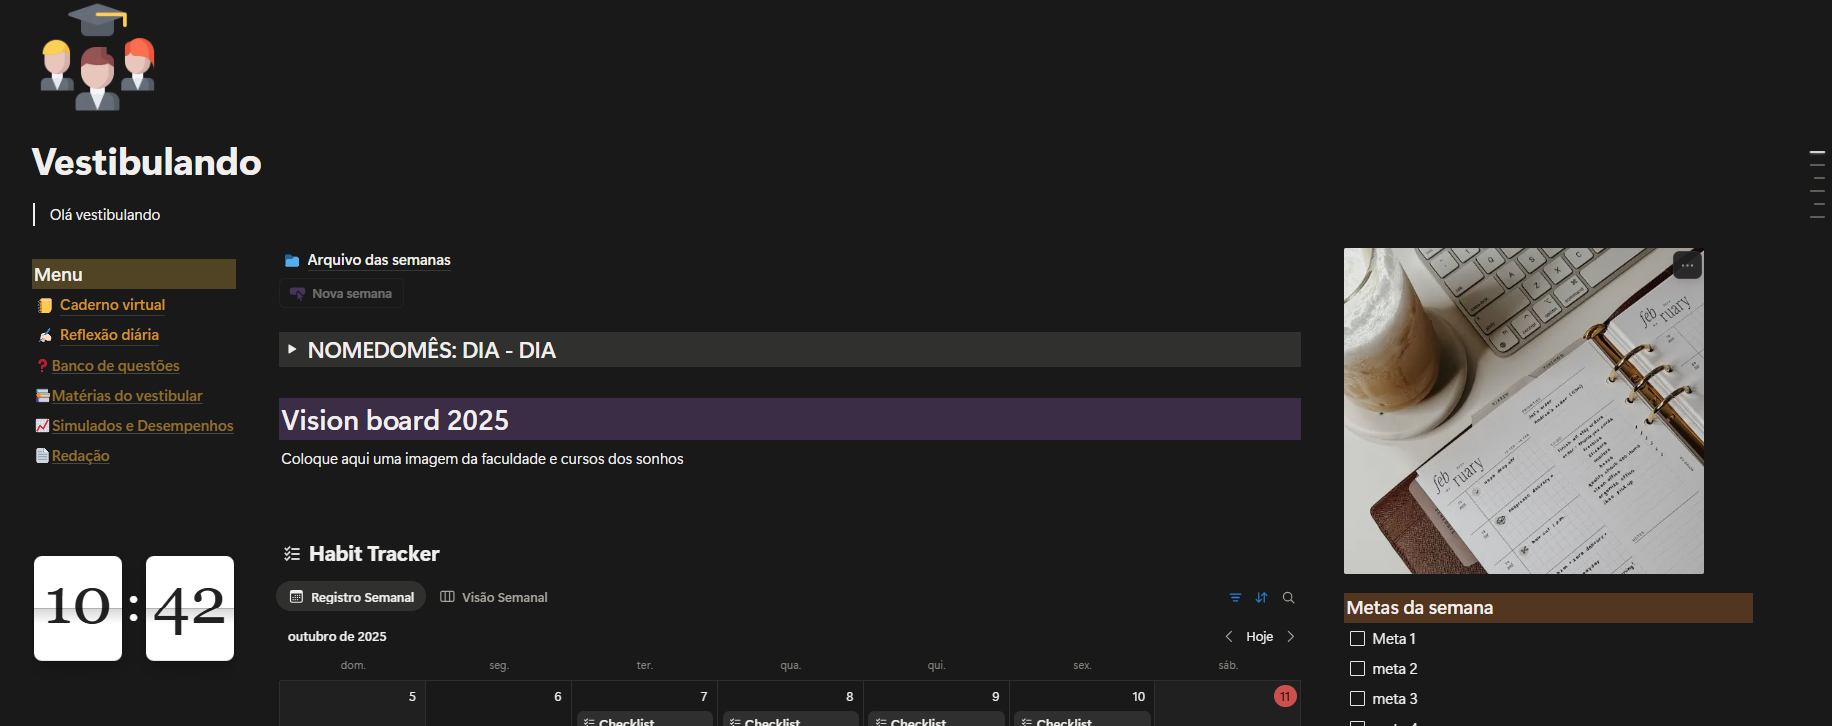Tick the meta 2 checkbox
The height and width of the screenshot is (726, 1832).
pos(1357,669)
